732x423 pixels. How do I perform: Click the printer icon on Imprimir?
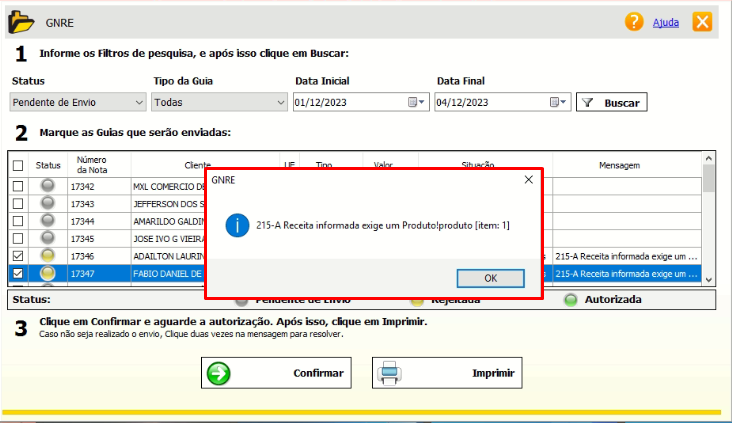[388, 374]
